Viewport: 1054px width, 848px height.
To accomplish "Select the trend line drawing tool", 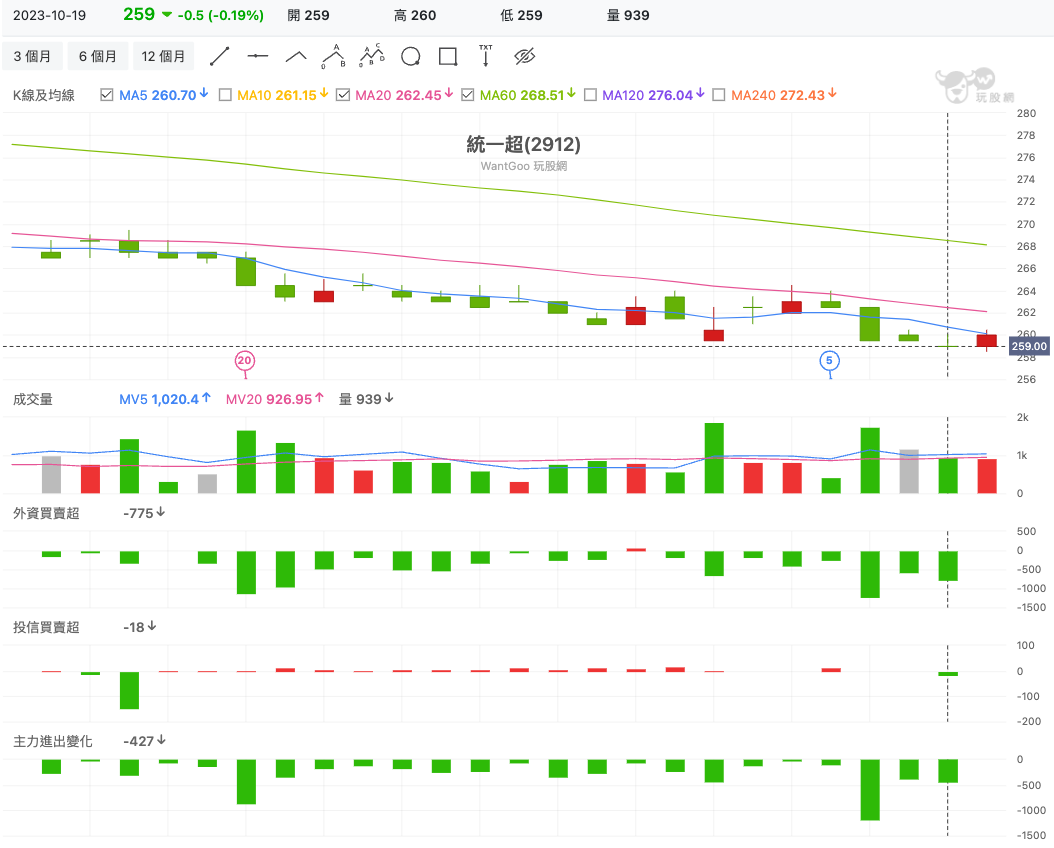I will pos(220,57).
